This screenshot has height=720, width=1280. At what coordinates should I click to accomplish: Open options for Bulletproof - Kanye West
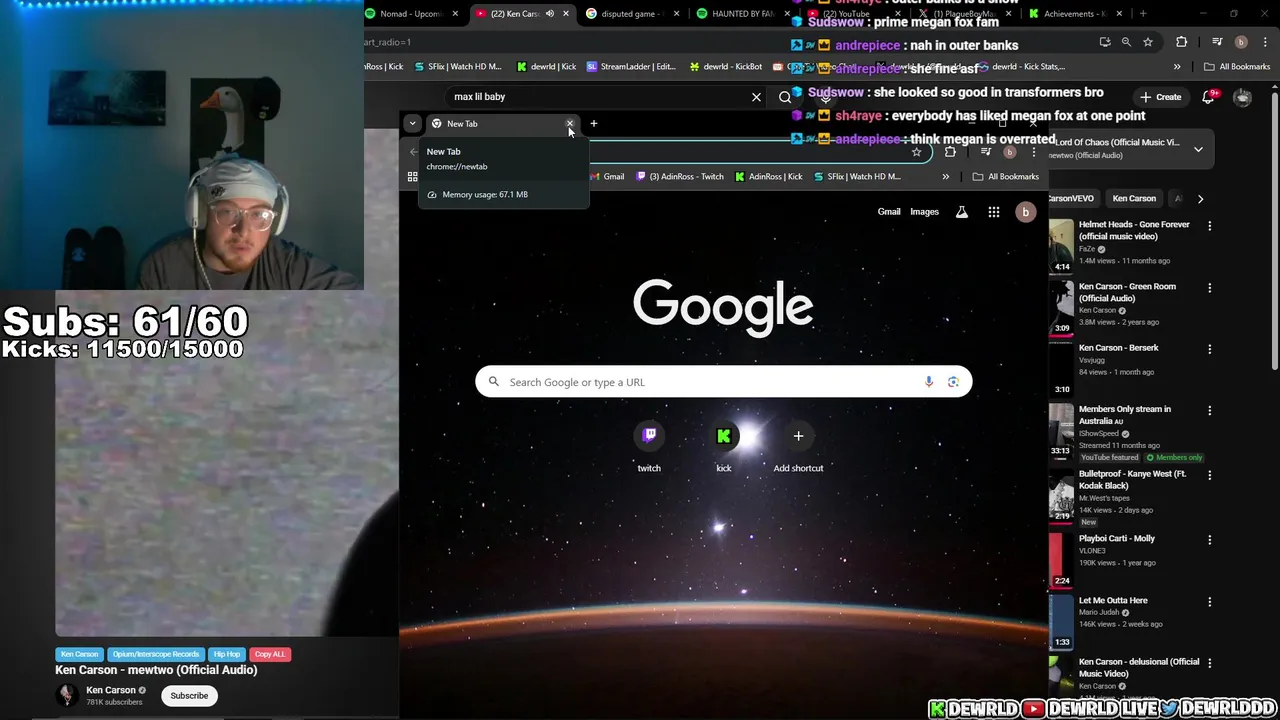[x=1209, y=475]
